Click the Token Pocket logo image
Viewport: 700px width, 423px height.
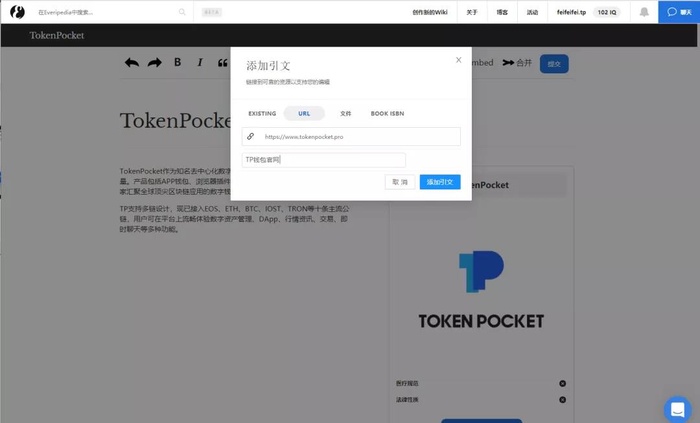pos(481,290)
